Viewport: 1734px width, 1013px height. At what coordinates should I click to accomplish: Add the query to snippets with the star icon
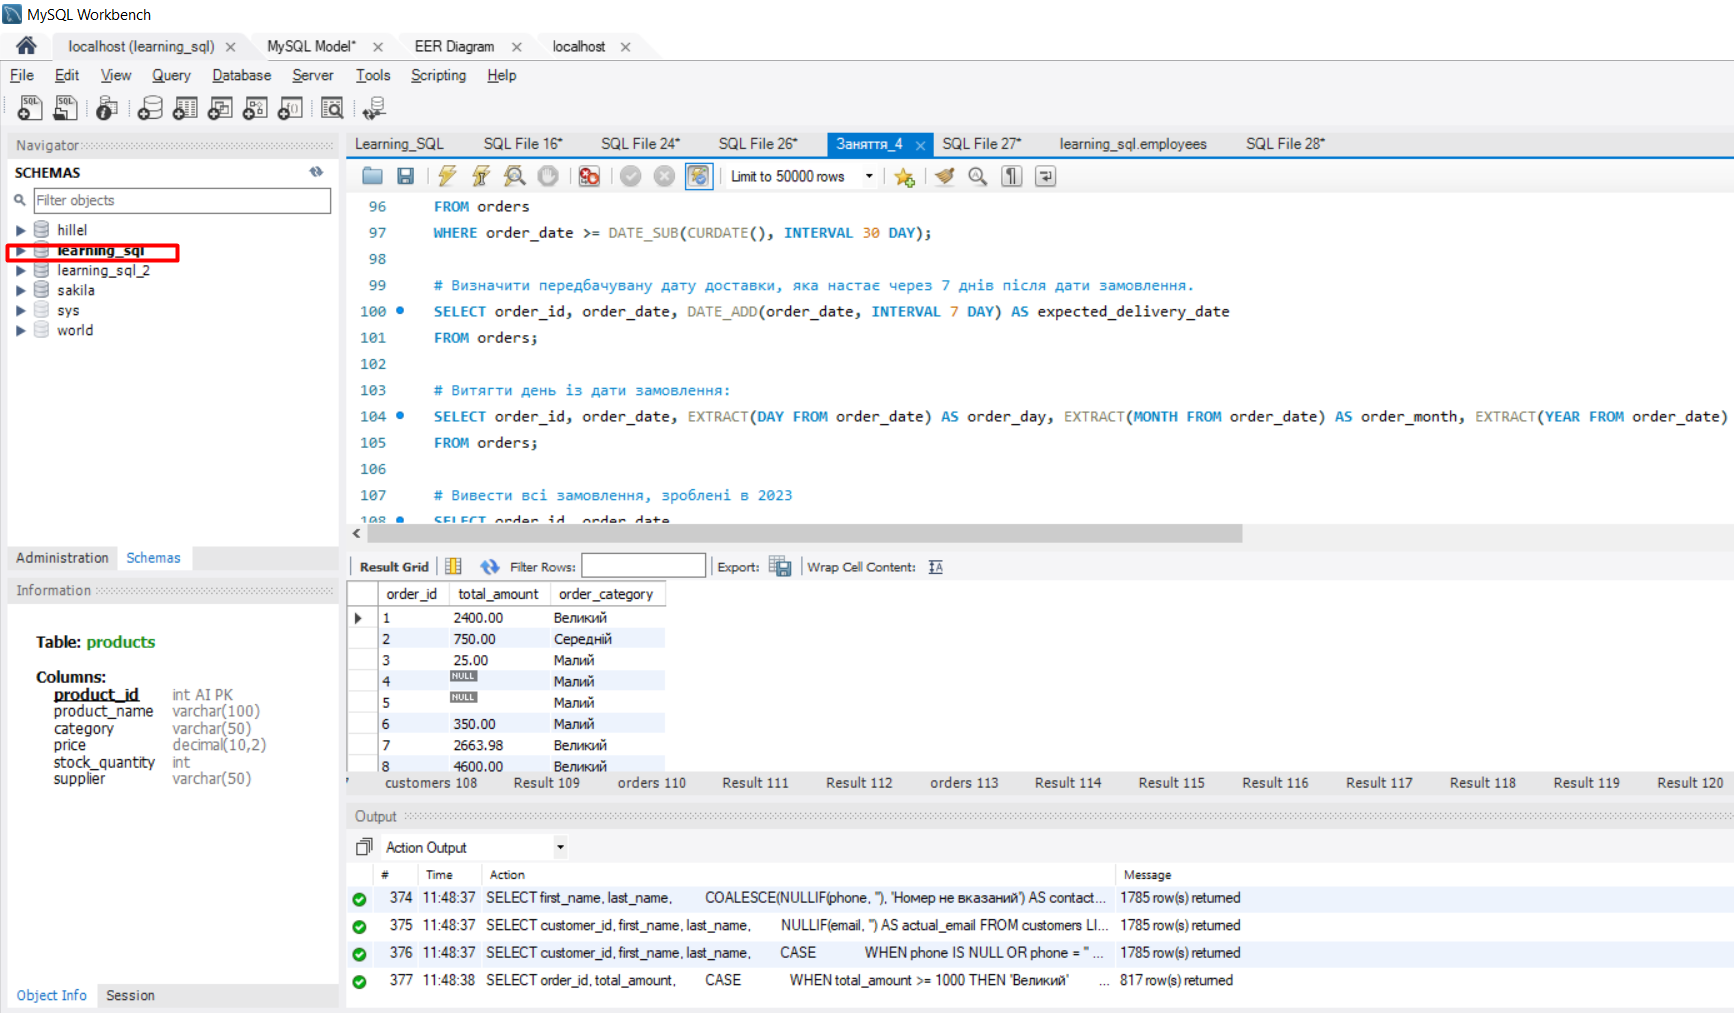904,176
